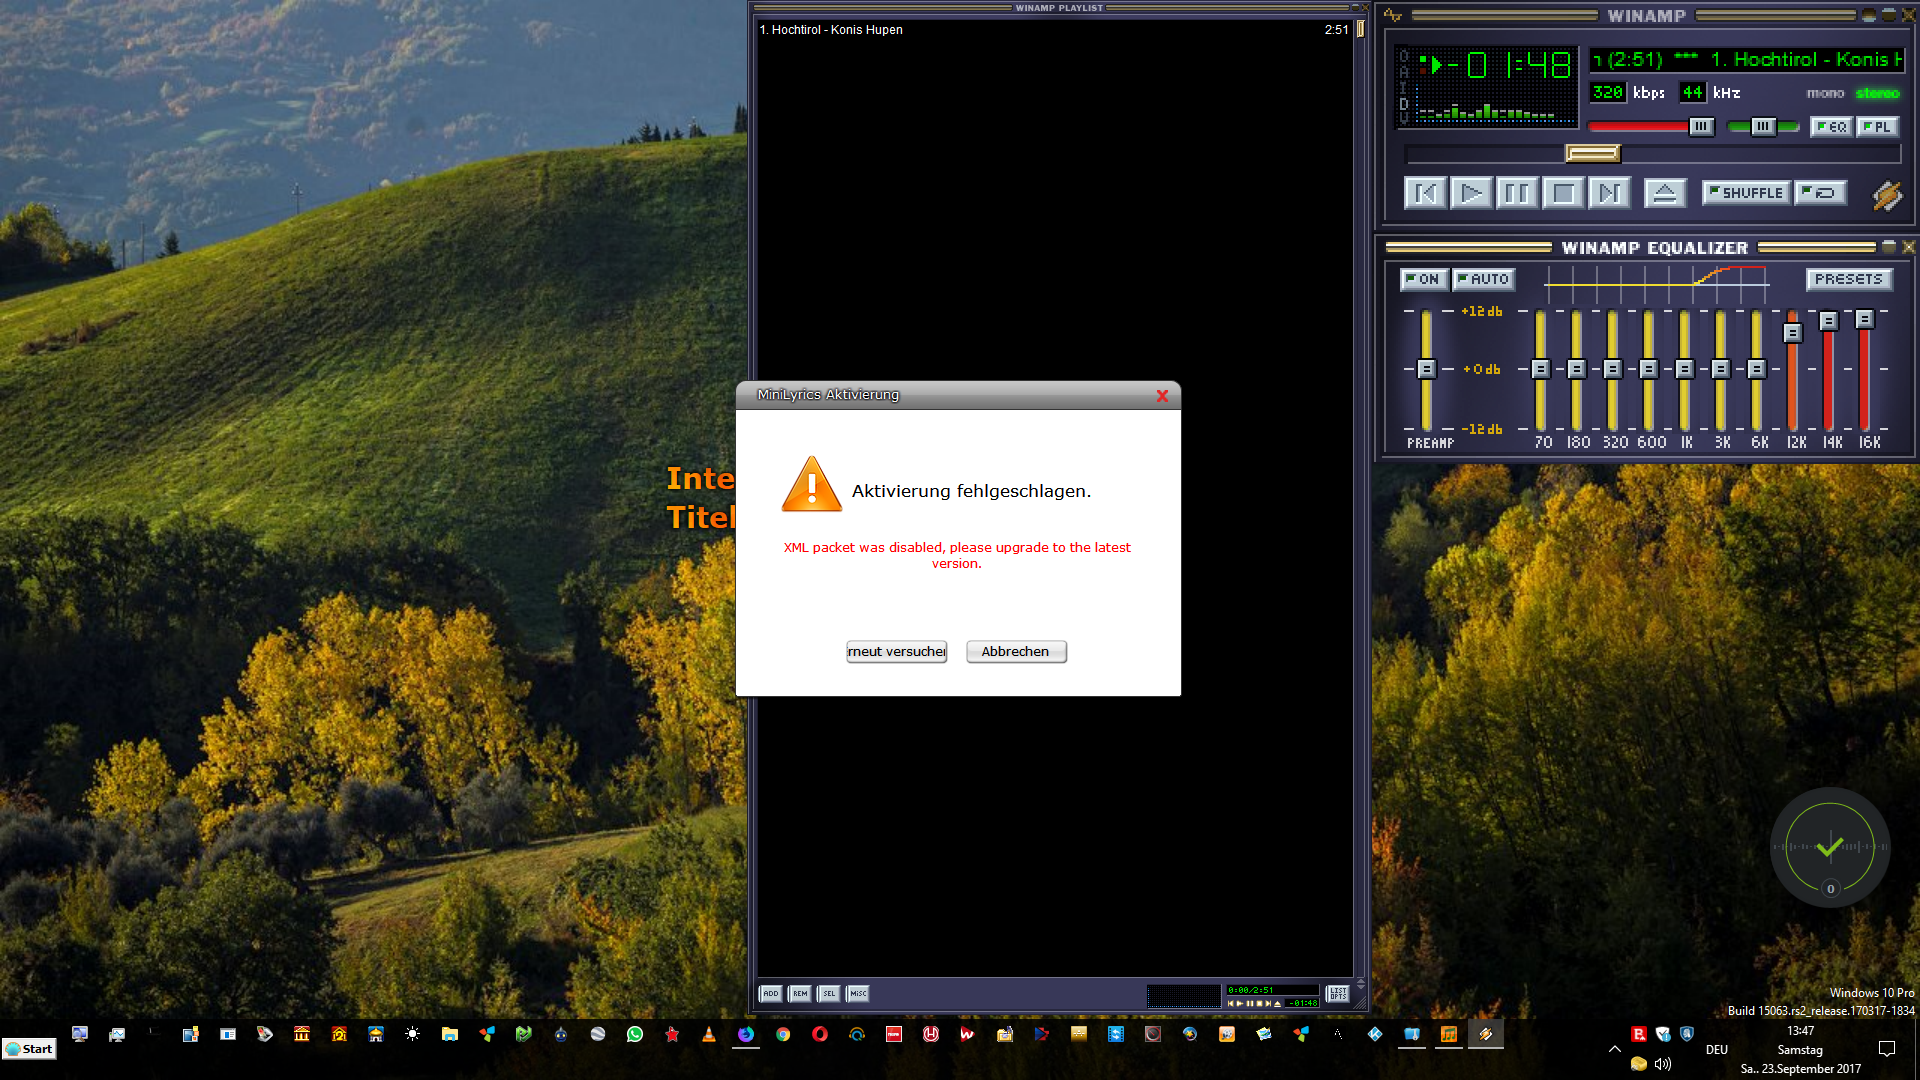Show hidden tray icons chevron
This screenshot has height=1080, width=1920.
1615,1049
